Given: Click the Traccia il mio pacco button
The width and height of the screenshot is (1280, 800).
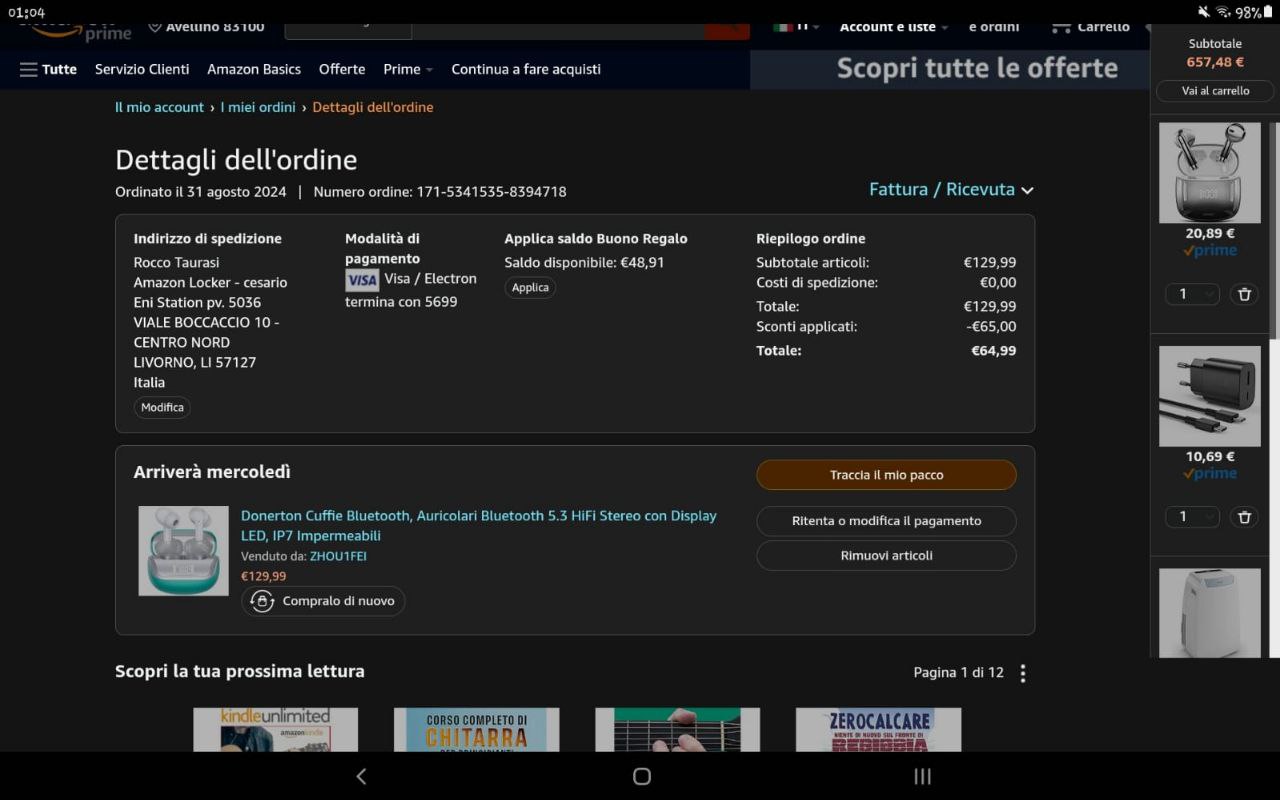Looking at the screenshot, I should [886, 475].
